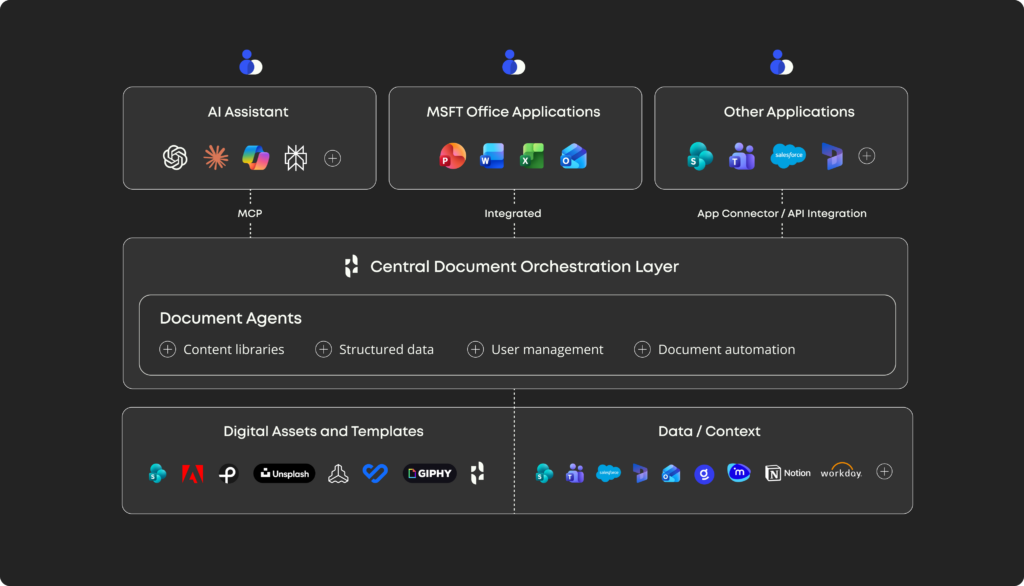Click the ChatGPT icon under AI Assistant
The height and width of the screenshot is (586, 1024).
tap(175, 157)
